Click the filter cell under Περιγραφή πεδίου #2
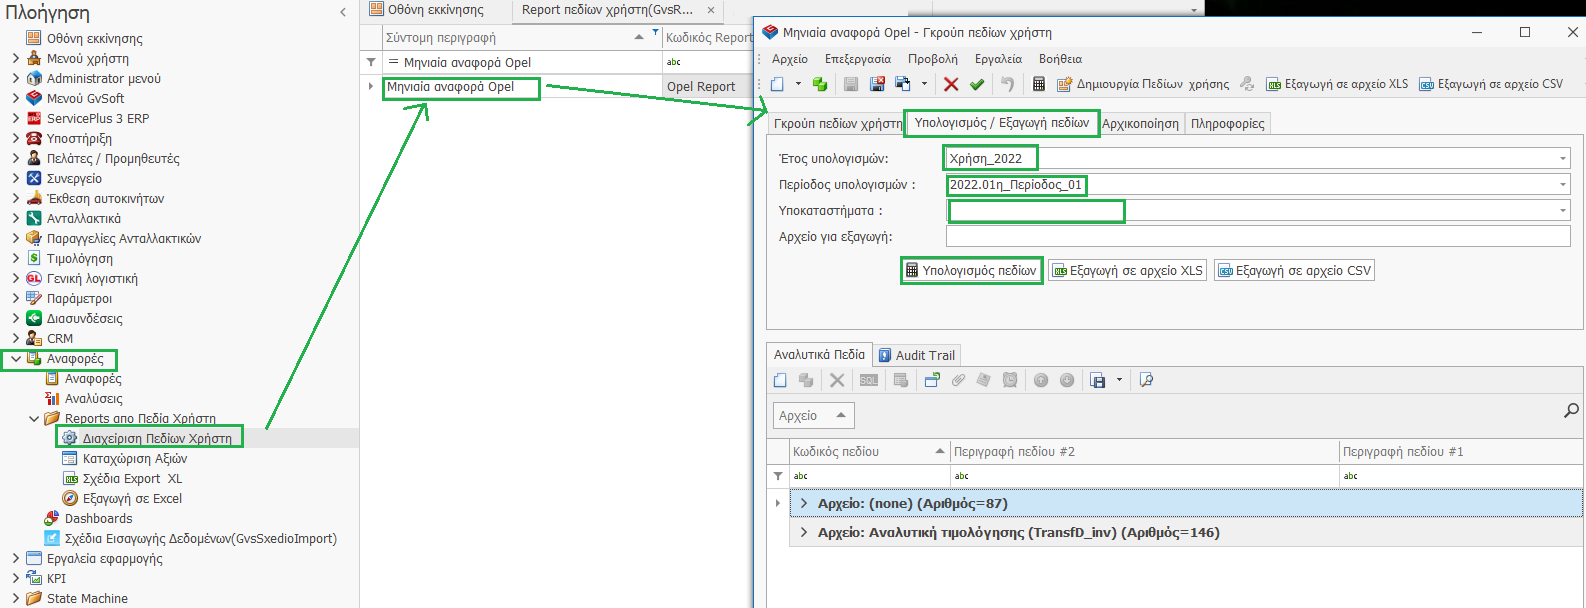This screenshot has height=608, width=1586. coord(1144,476)
